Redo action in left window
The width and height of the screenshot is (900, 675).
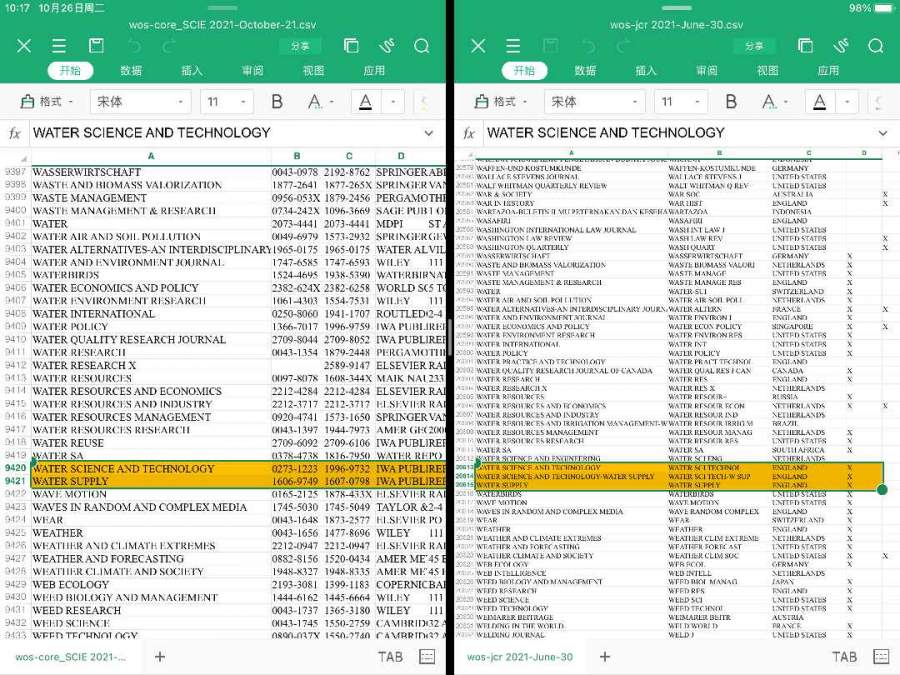(x=170, y=46)
